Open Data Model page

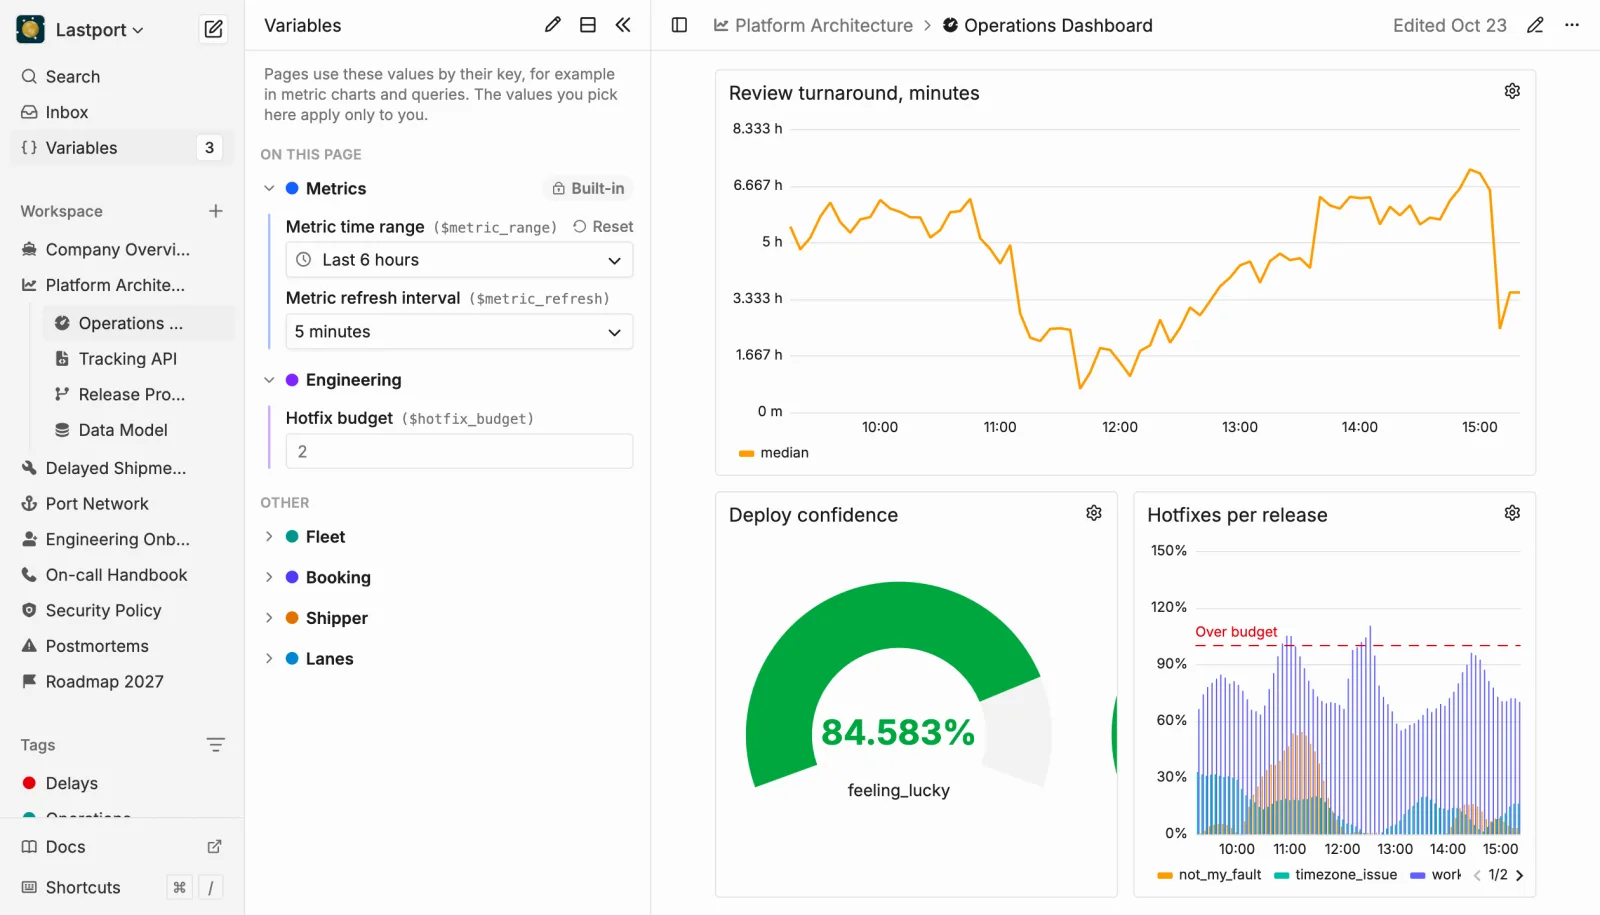[x=139, y=430]
